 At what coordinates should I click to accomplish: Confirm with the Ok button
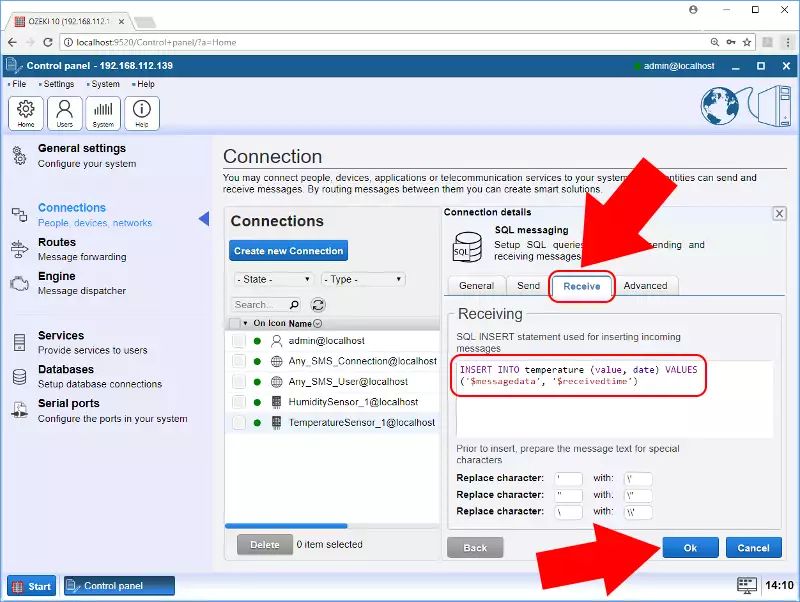click(x=690, y=547)
